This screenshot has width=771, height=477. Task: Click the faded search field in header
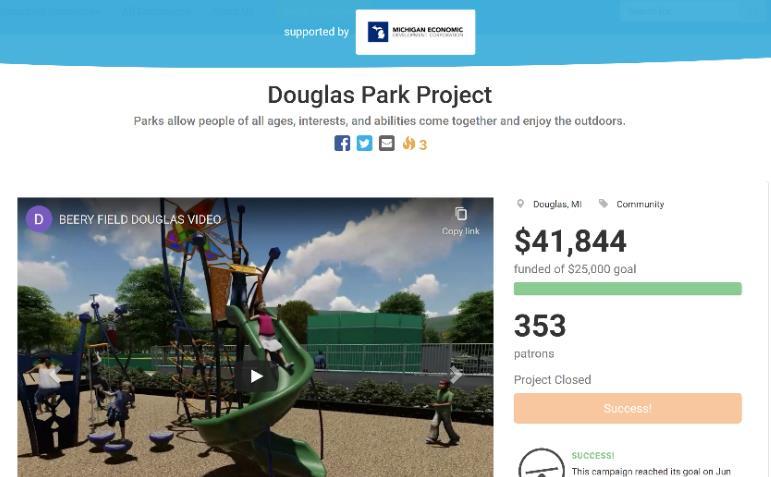[680, 11]
